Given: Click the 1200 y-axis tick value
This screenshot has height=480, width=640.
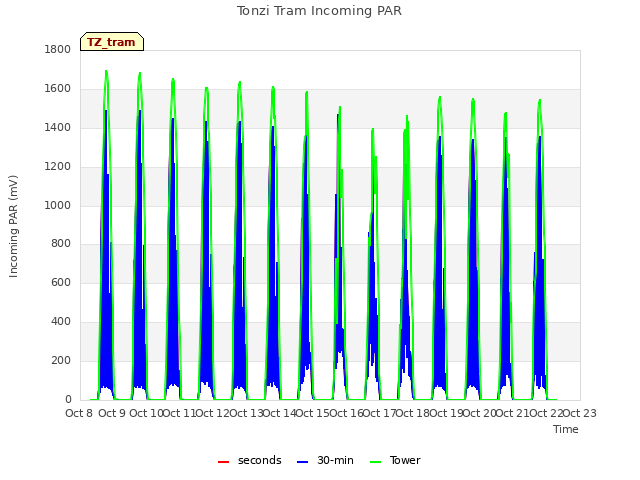Looking at the screenshot, I should (58, 167).
